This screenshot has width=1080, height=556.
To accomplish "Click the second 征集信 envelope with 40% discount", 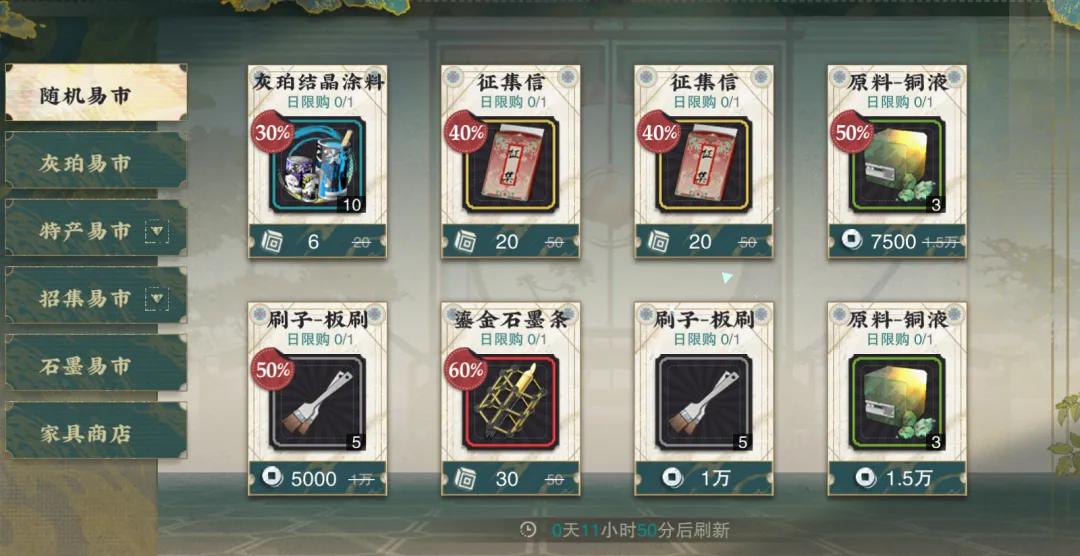I will click(x=703, y=165).
